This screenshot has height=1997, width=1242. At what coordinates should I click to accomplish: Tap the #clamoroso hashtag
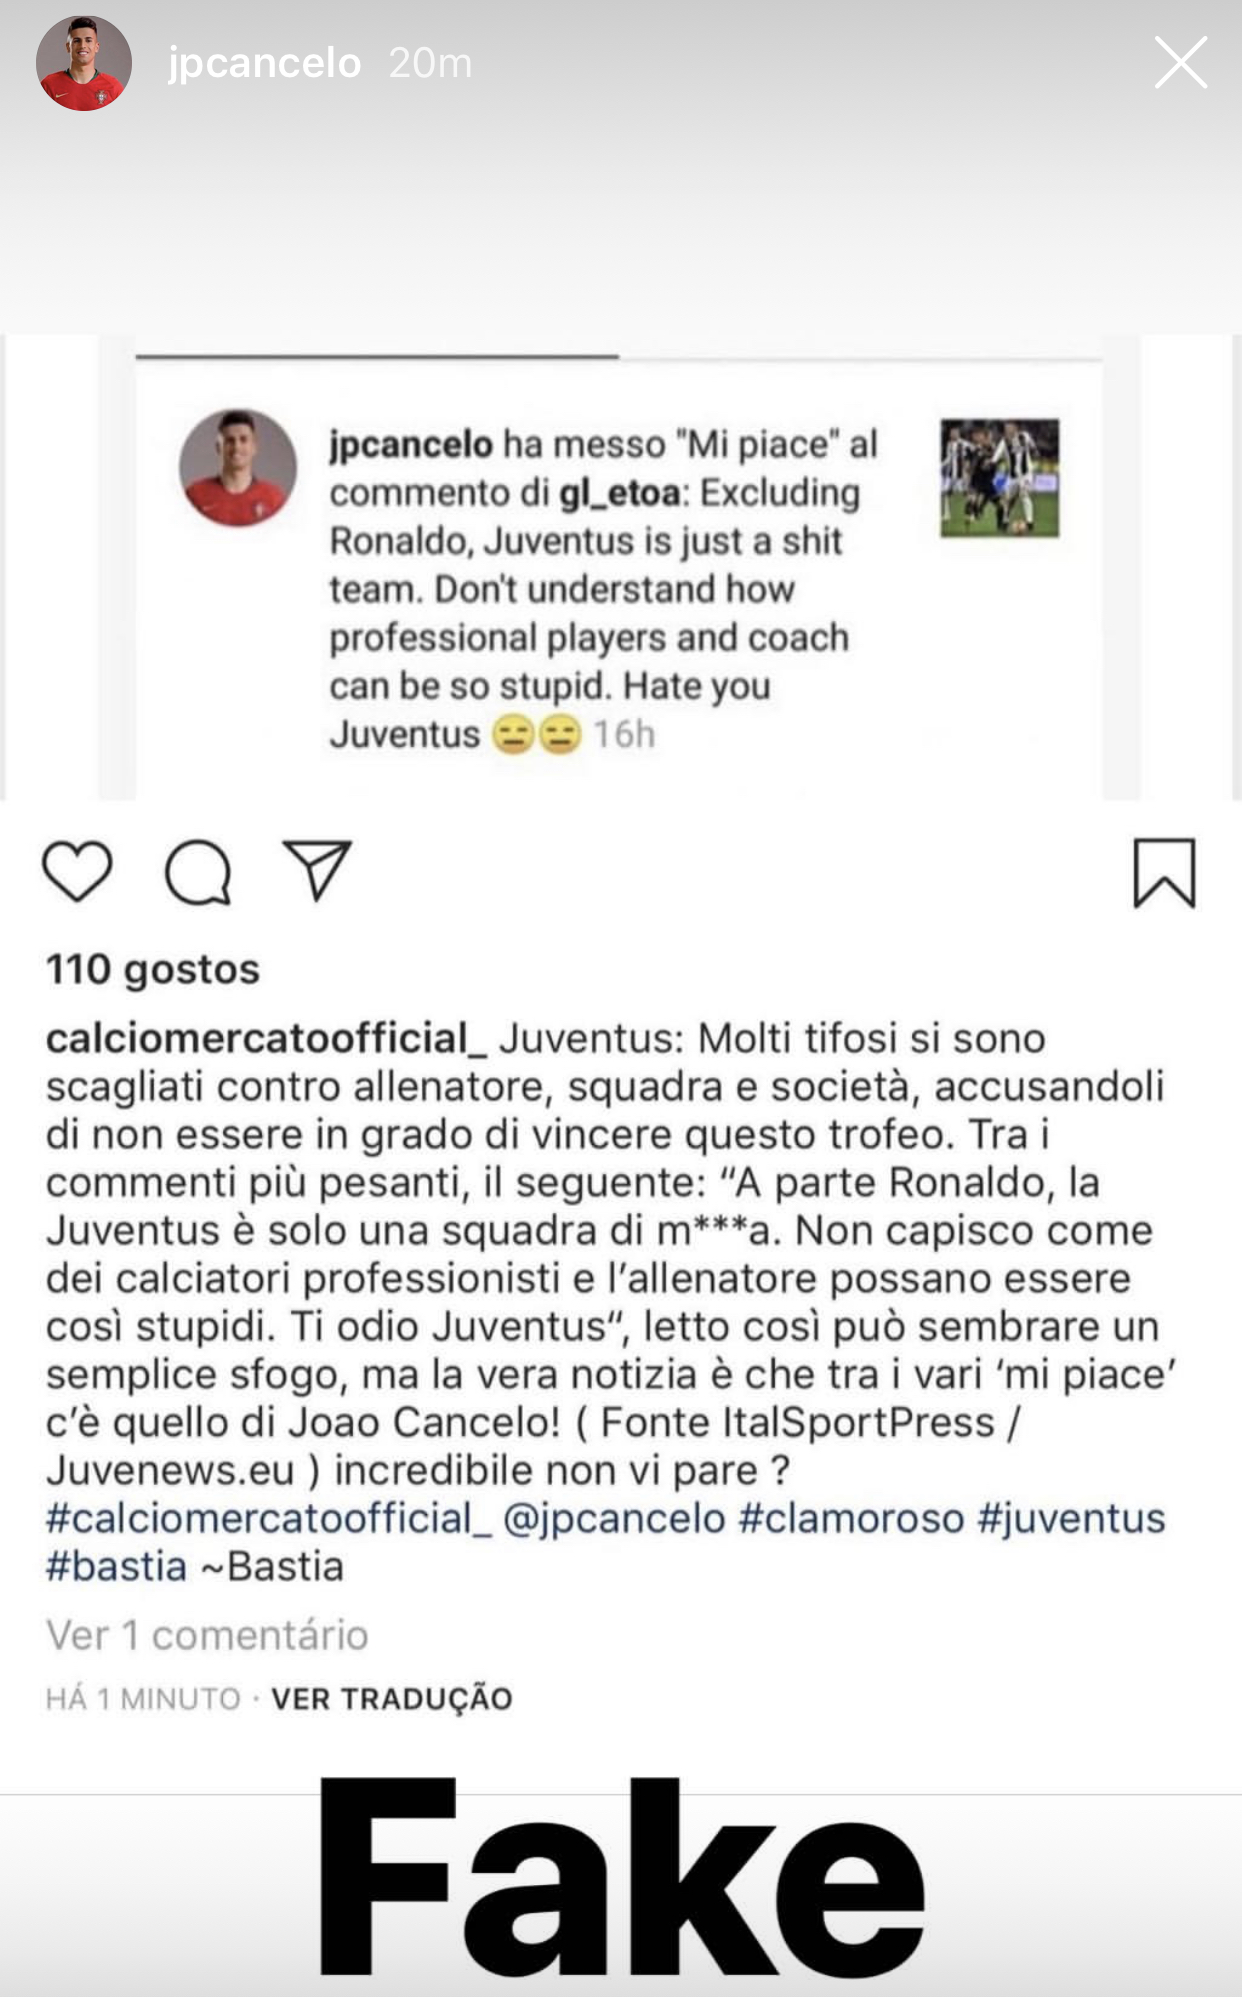click(x=851, y=1518)
